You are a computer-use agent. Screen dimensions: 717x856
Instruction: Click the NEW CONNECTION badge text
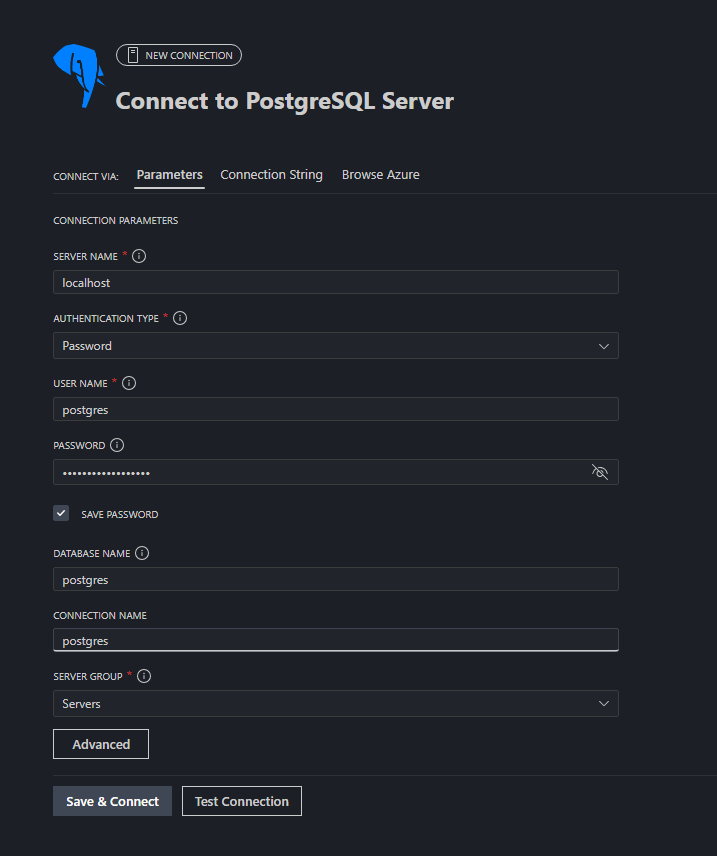[x=189, y=55]
